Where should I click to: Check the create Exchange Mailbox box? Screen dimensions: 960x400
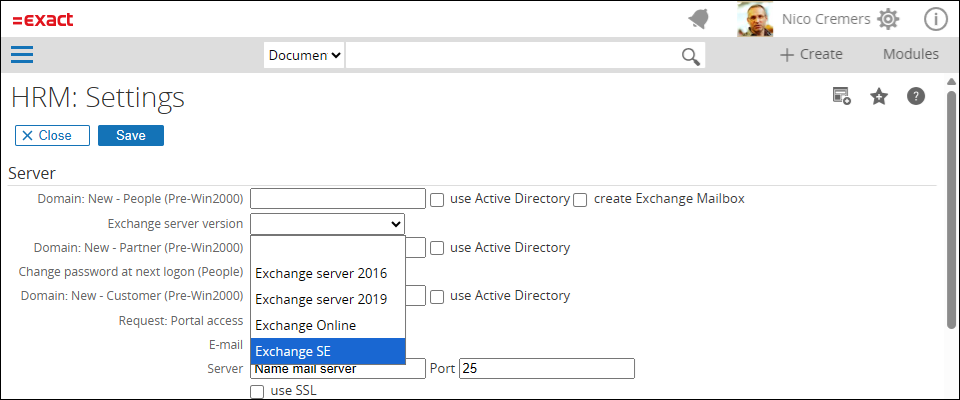(x=580, y=199)
